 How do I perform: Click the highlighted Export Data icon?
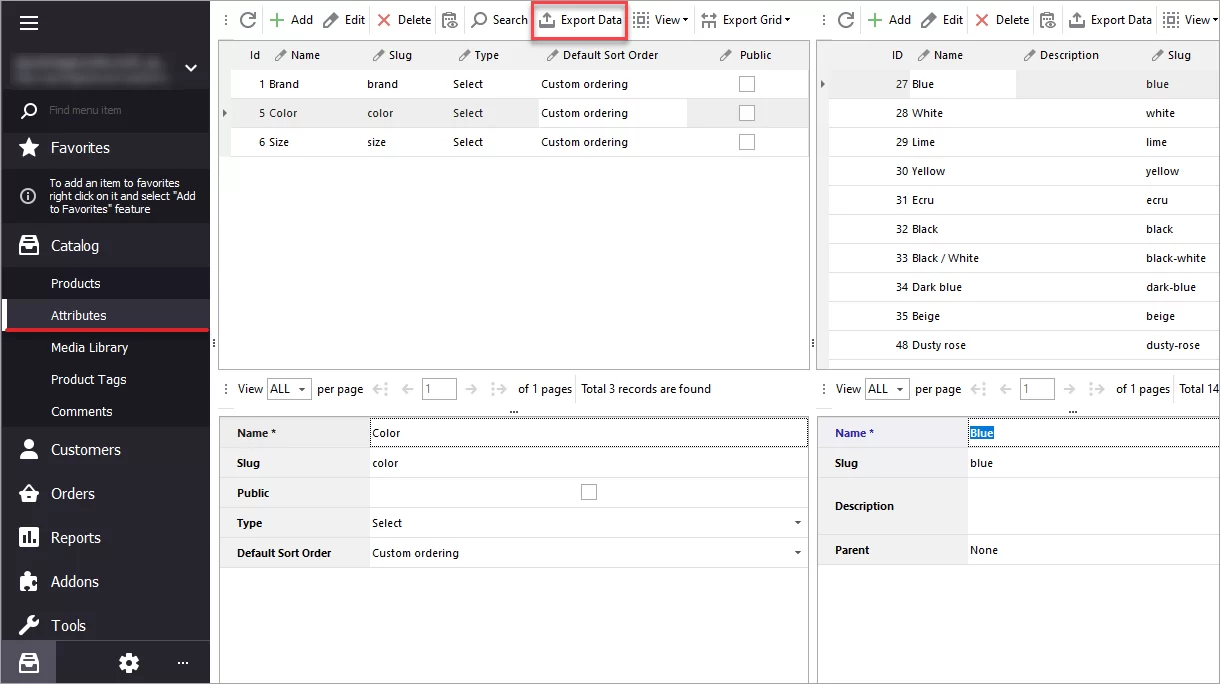[579, 19]
